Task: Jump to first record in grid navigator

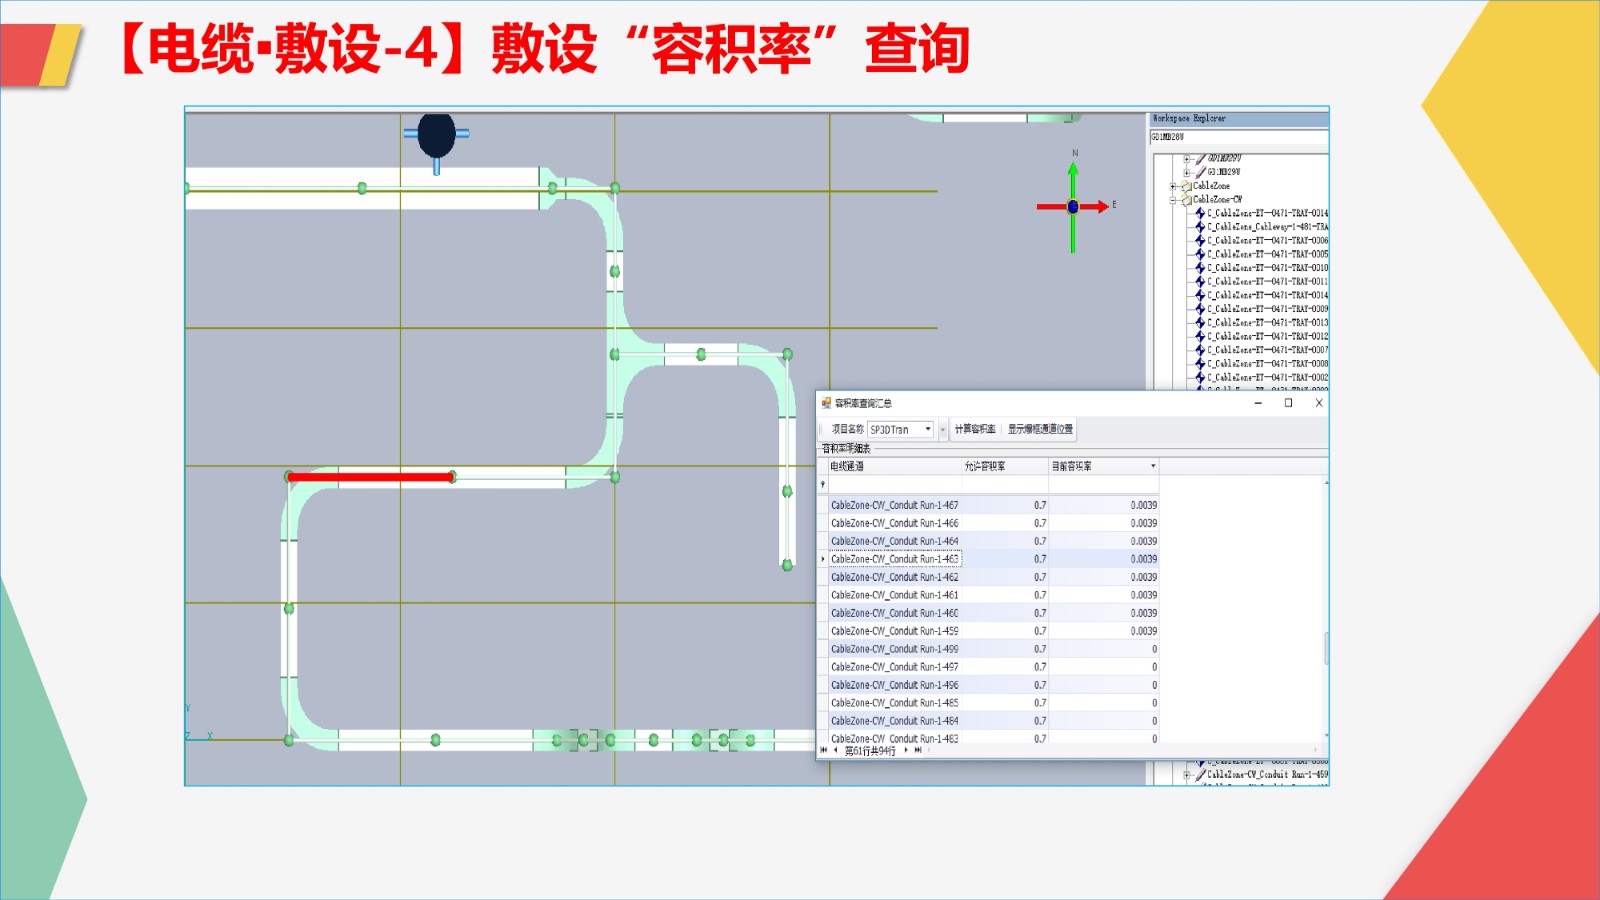Action: pos(824,750)
